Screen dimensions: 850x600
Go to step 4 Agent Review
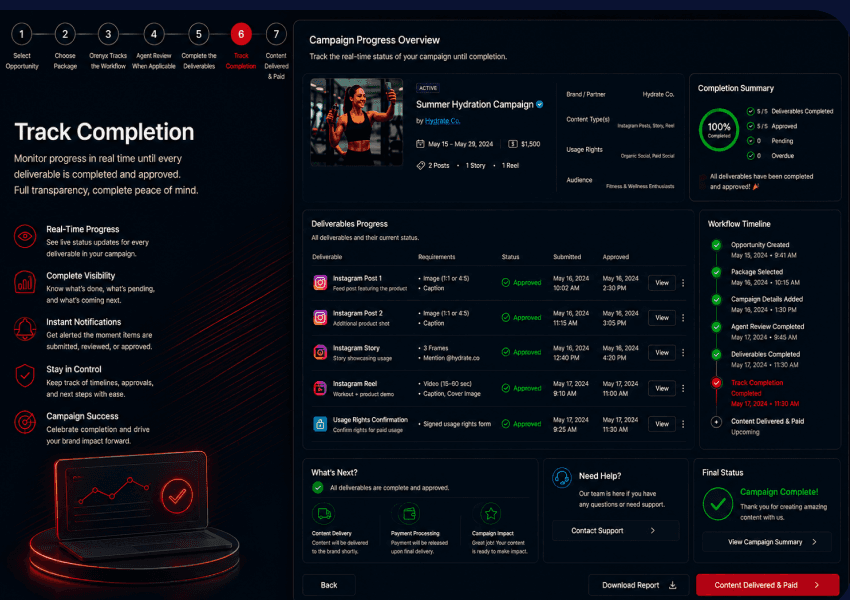[154, 35]
